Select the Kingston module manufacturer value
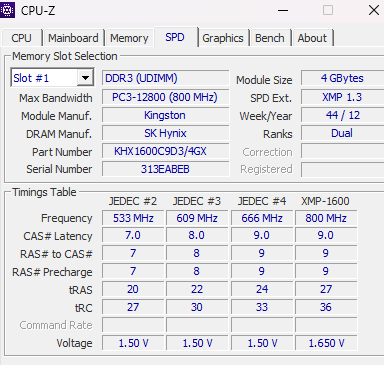The height and width of the screenshot is (365, 384). coord(165,115)
